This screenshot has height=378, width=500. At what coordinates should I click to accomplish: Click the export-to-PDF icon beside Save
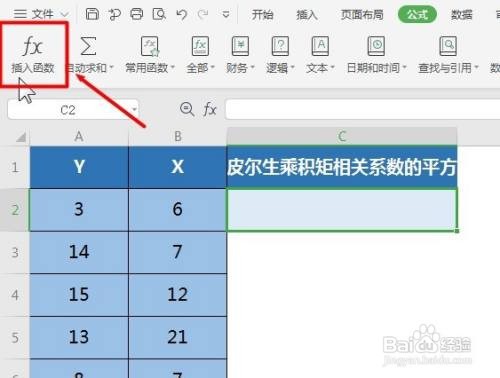click(x=114, y=14)
